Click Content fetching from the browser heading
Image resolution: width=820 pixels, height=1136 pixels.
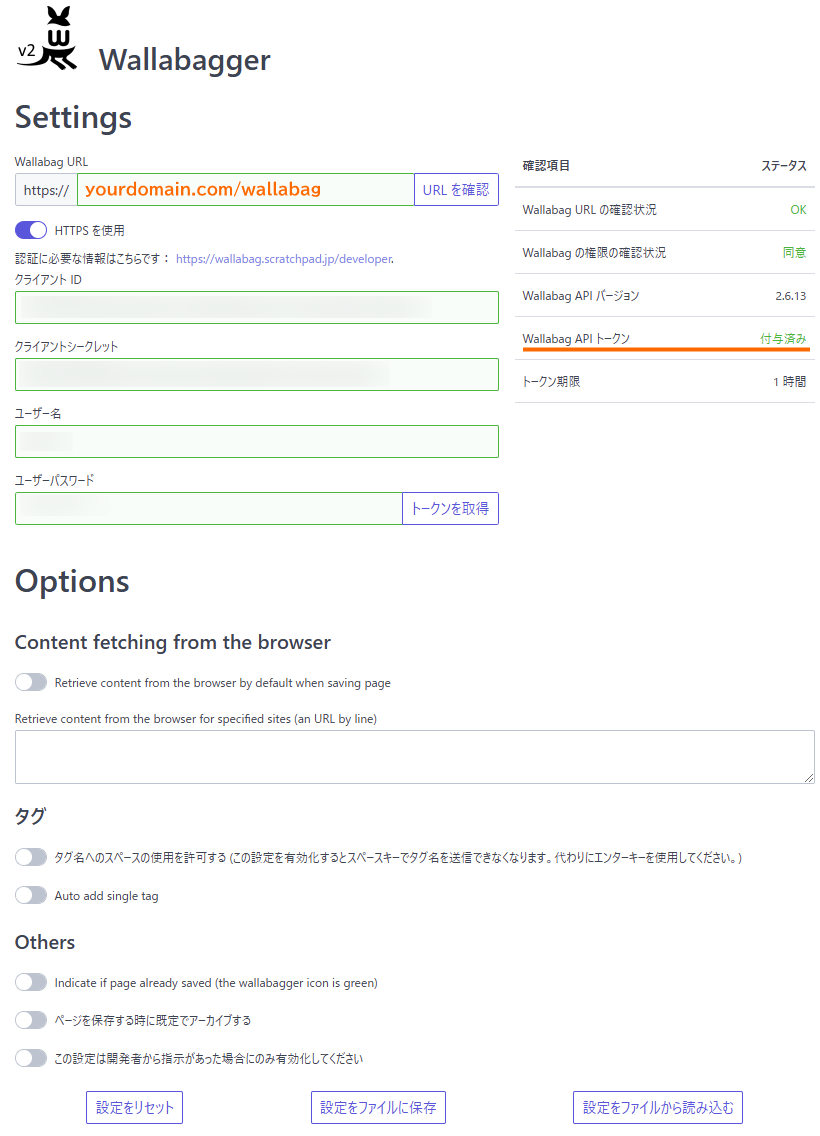[x=173, y=642]
